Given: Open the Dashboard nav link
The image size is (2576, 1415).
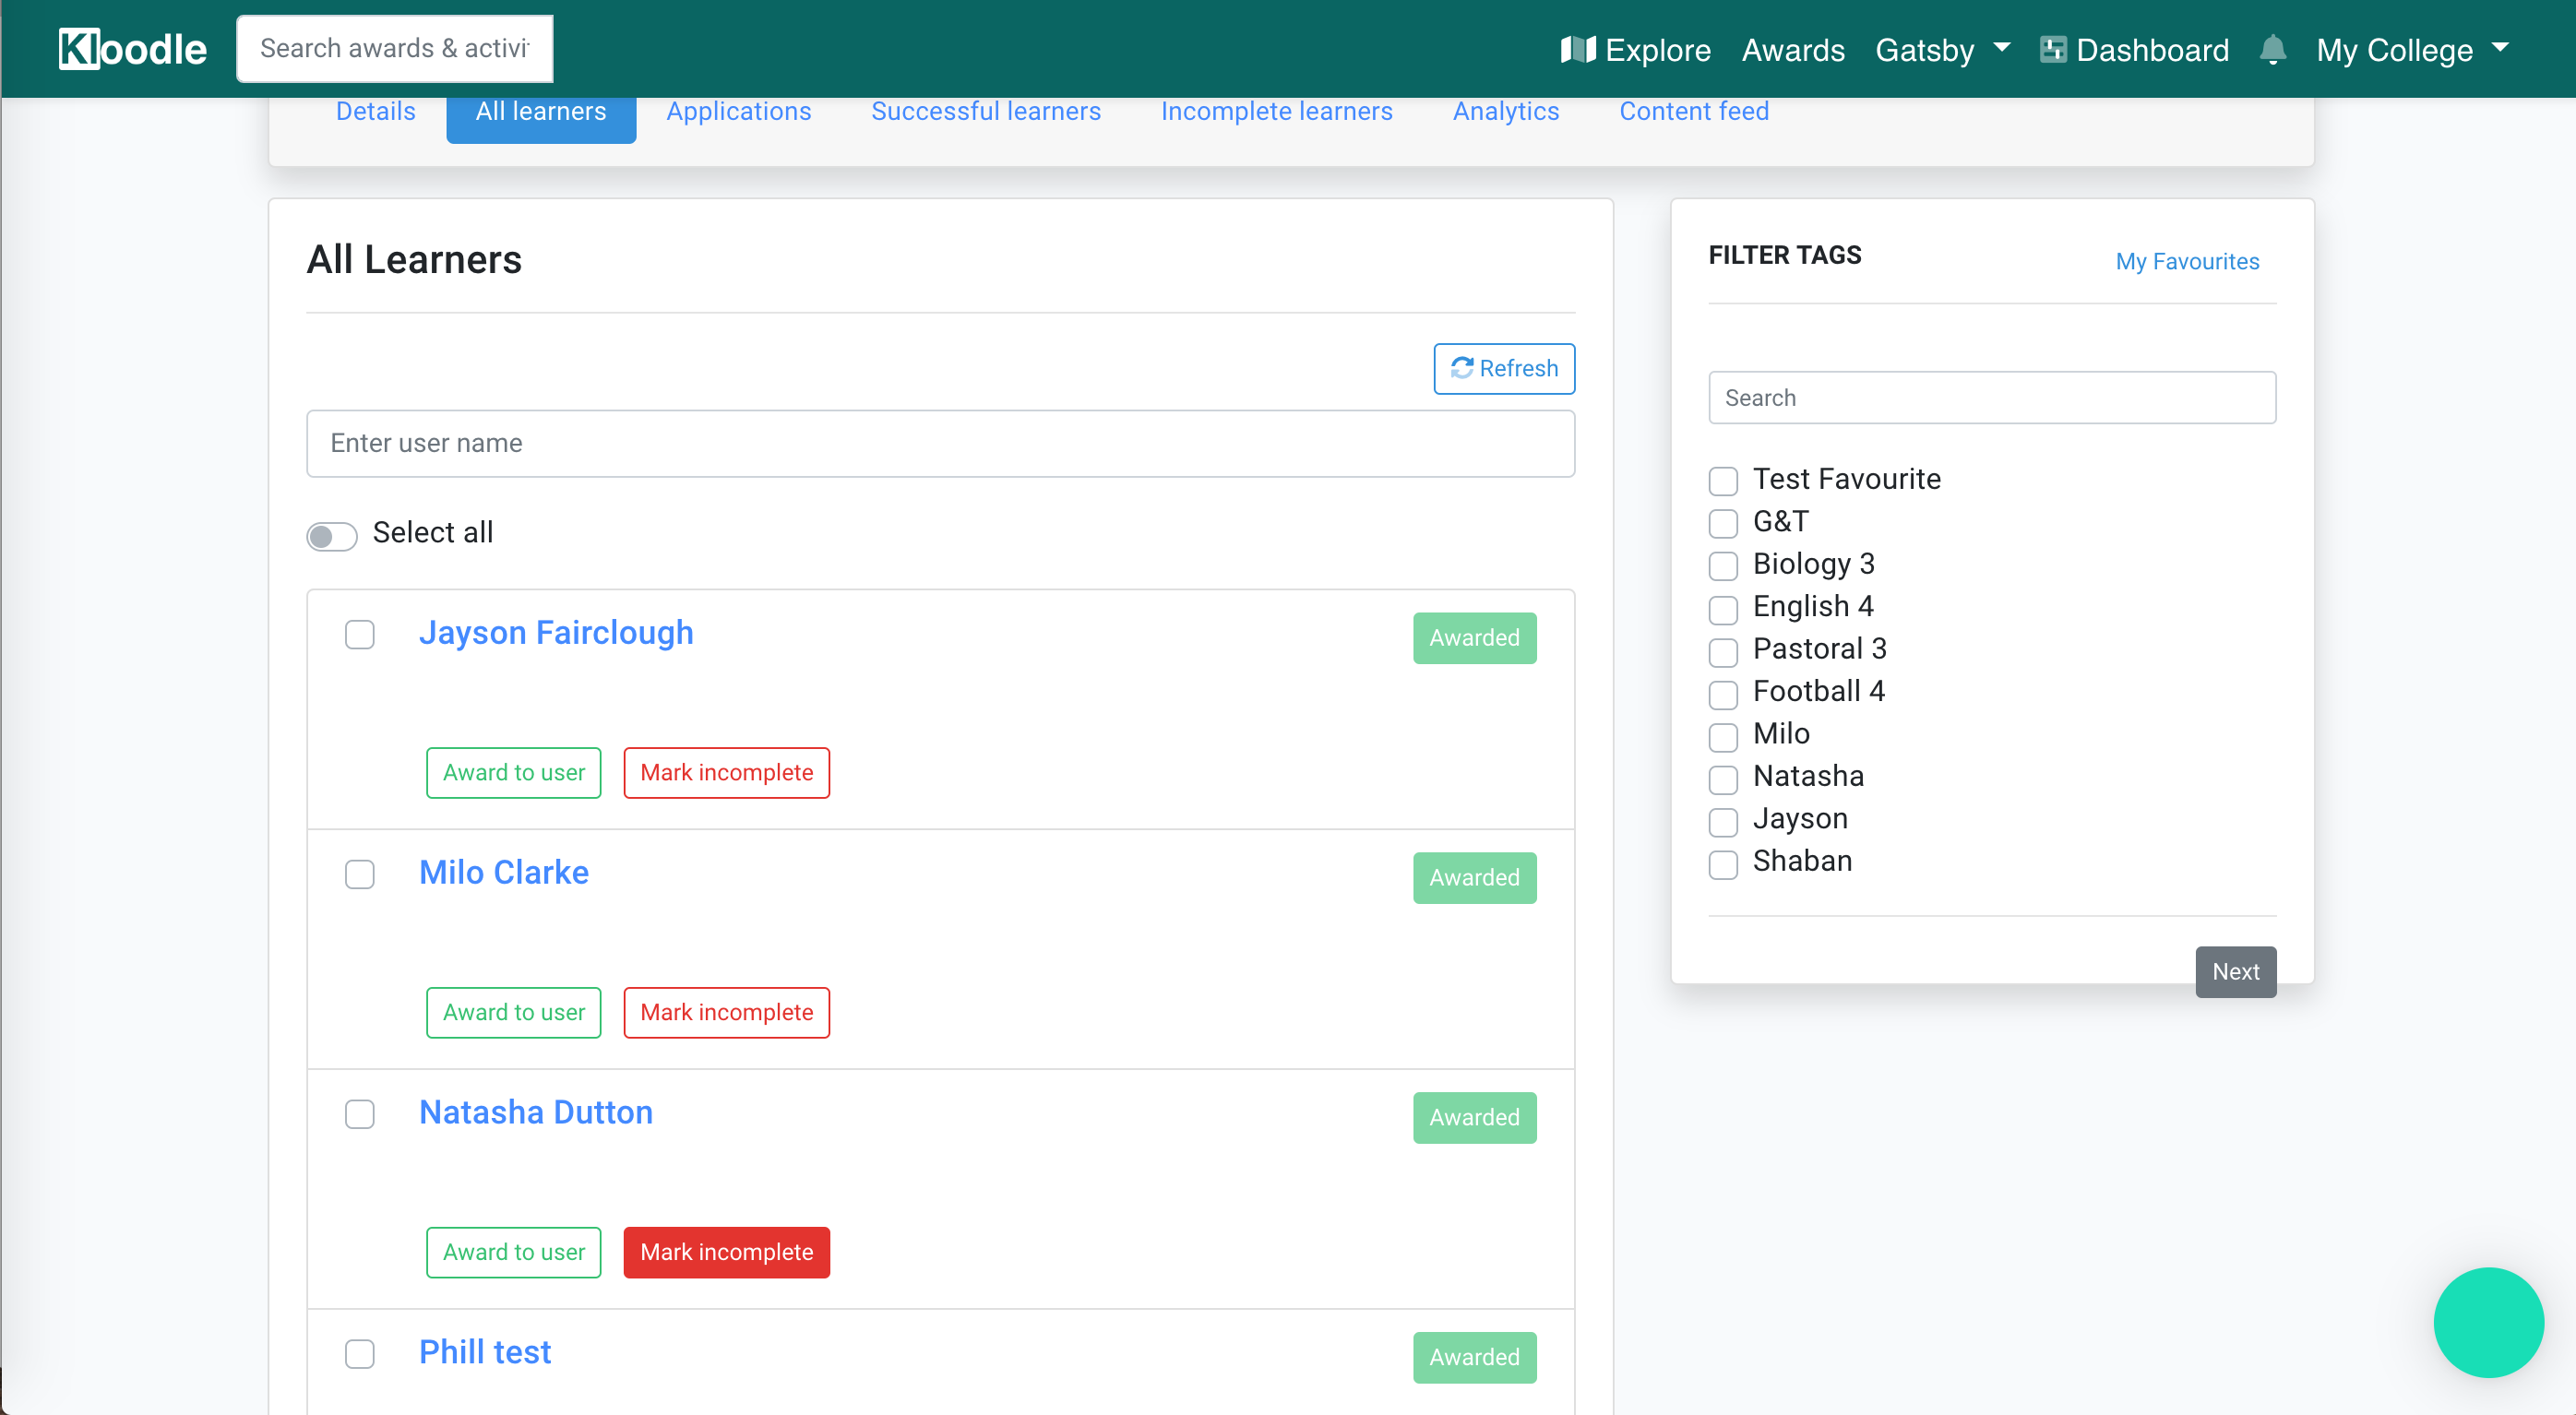Looking at the screenshot, I should [2134, 49].
